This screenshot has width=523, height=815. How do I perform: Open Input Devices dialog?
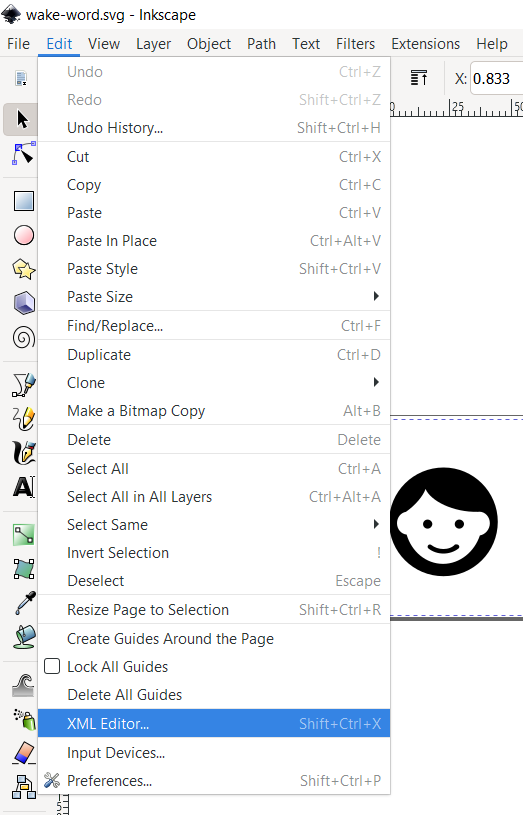click(x=214, y=753)
